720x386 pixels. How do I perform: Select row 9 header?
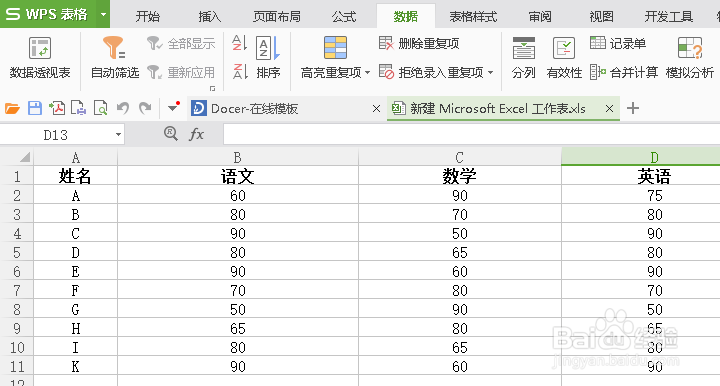(x=17, y=329)
